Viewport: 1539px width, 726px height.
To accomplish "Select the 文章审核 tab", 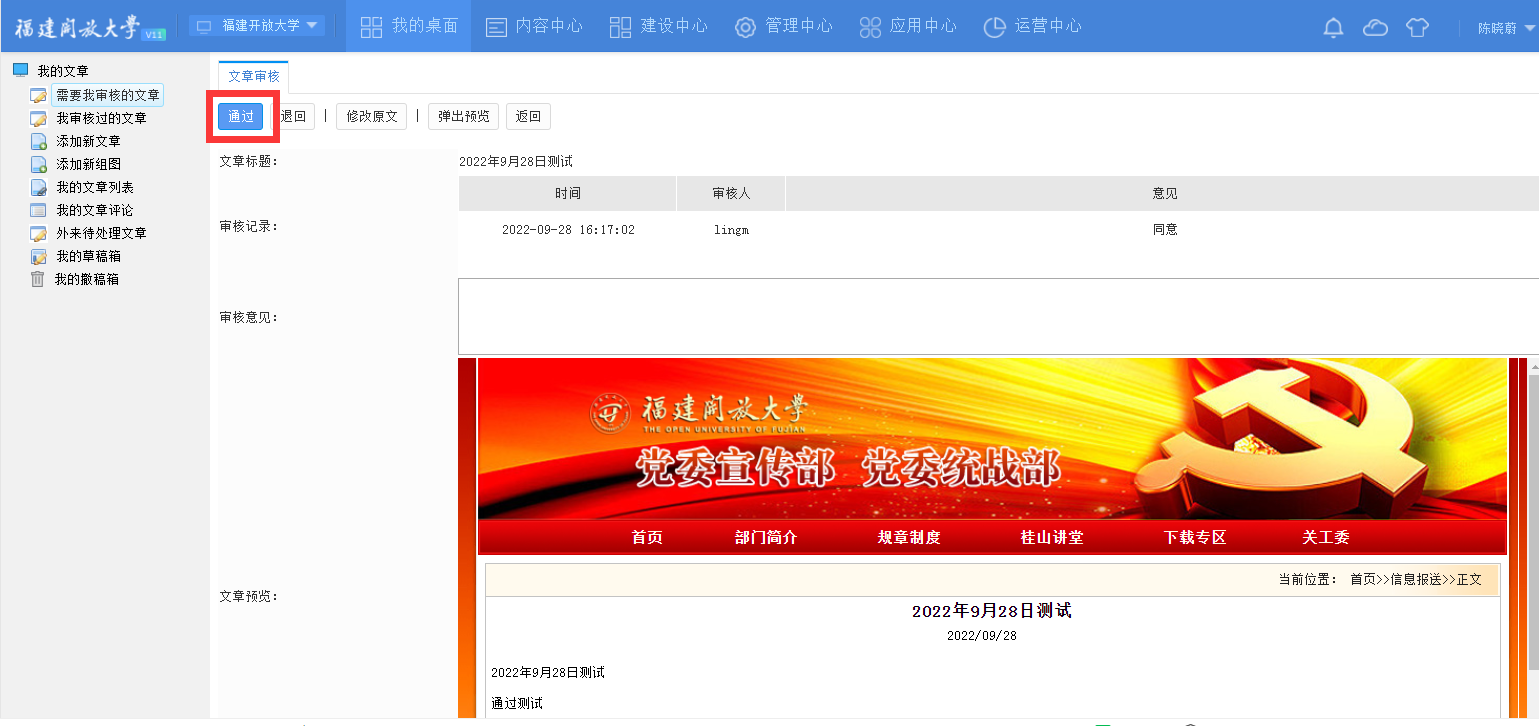I will point(254,76).
